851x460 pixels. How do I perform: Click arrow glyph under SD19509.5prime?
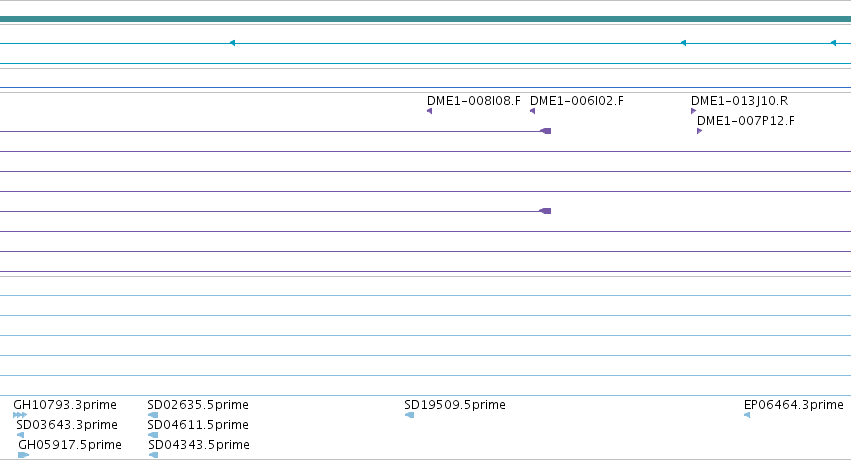pyautogui.click(x=410, y=415)
